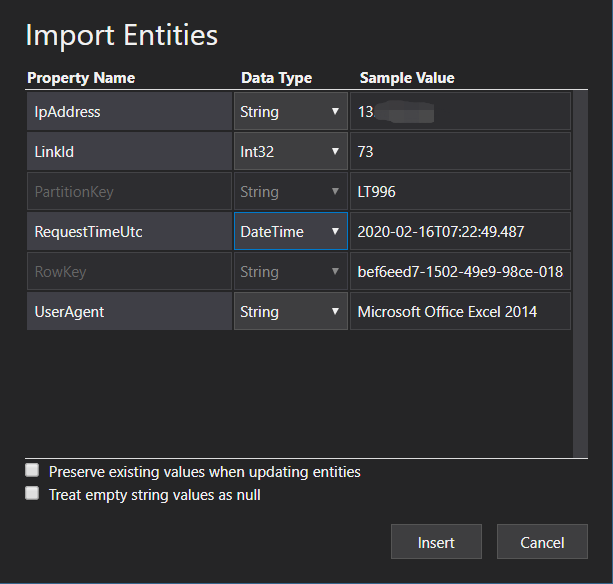The image size is (613, 584).
Task: Open the IpAddress data type dropdown
Action: (x=290, y=112)
